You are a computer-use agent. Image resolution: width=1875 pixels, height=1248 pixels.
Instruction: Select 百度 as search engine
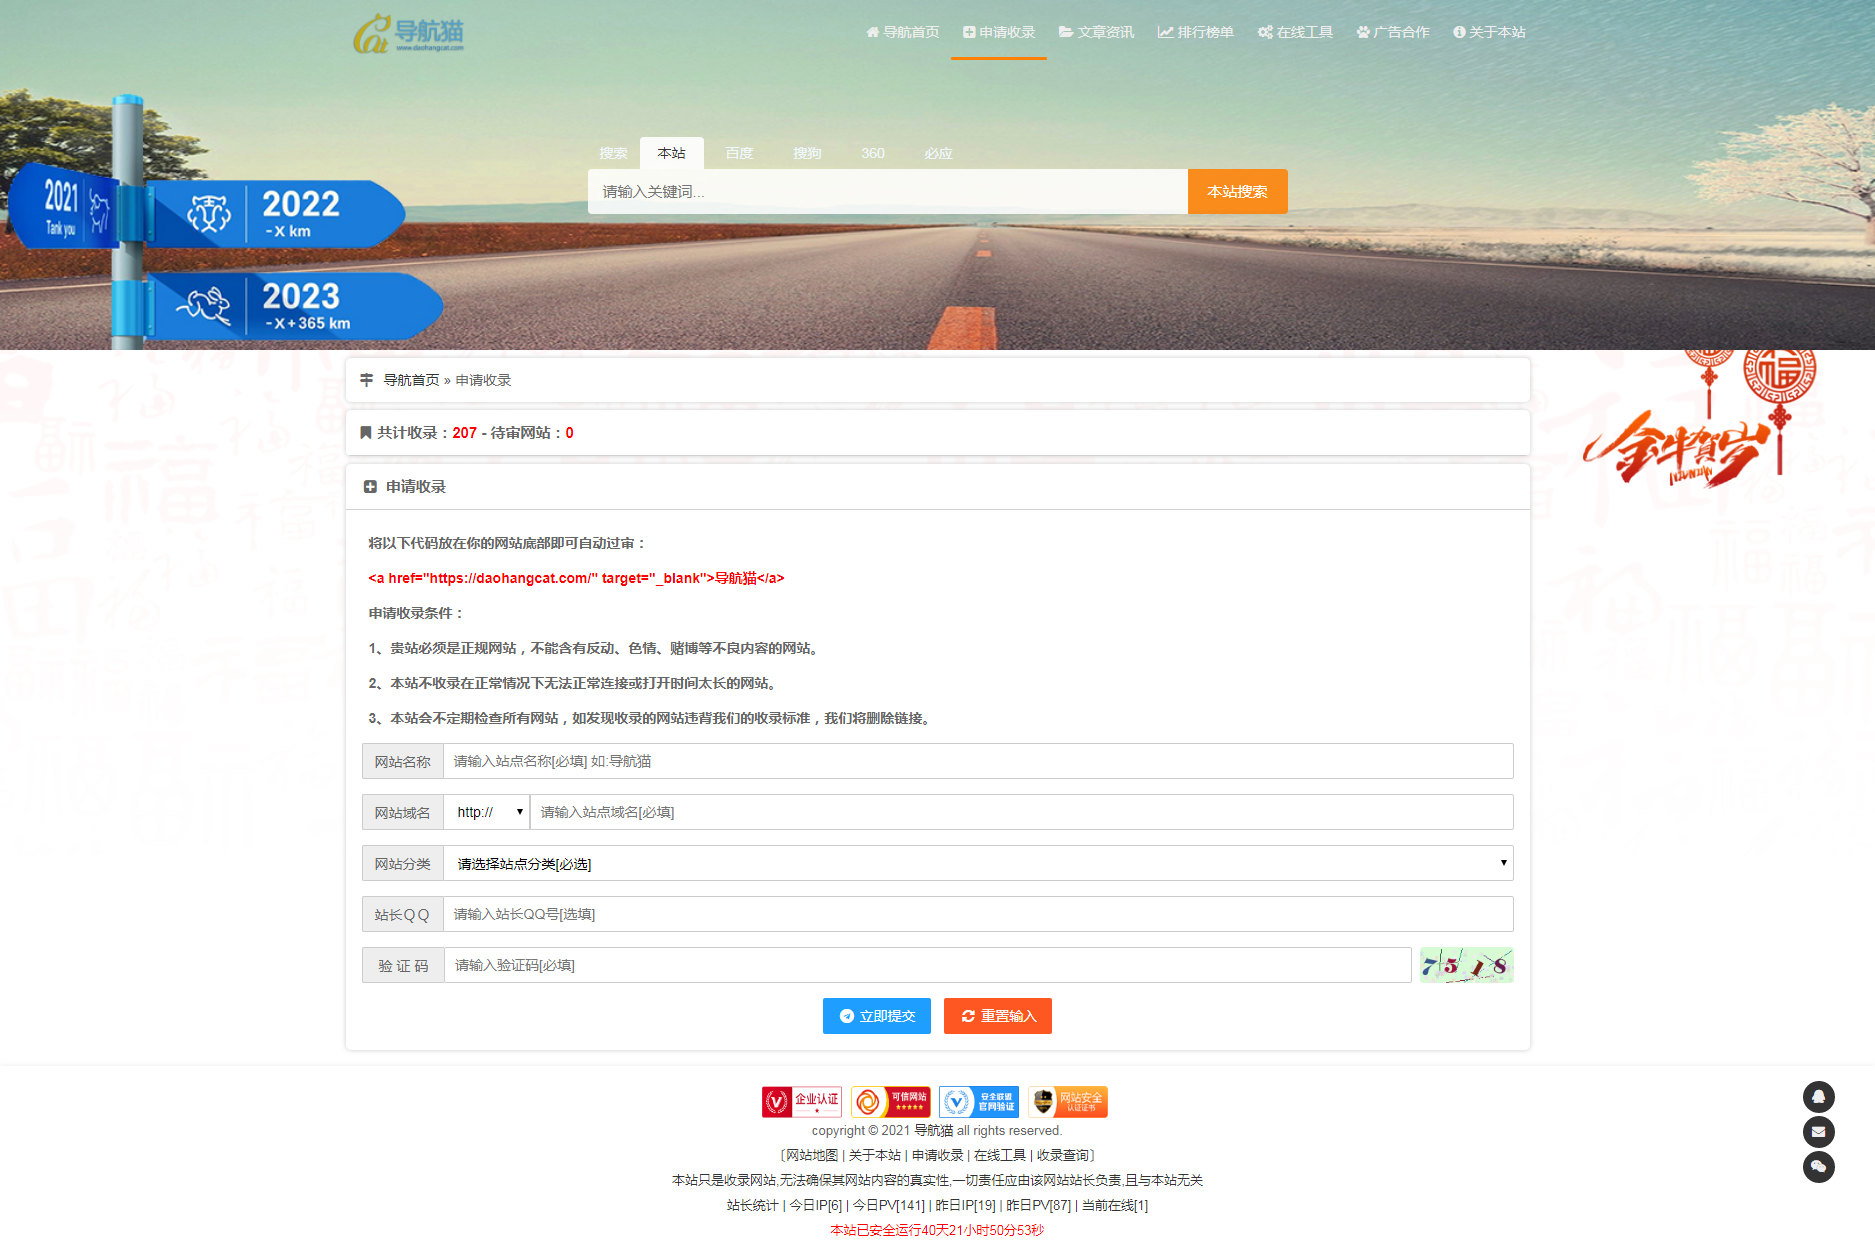click(739, 153)
